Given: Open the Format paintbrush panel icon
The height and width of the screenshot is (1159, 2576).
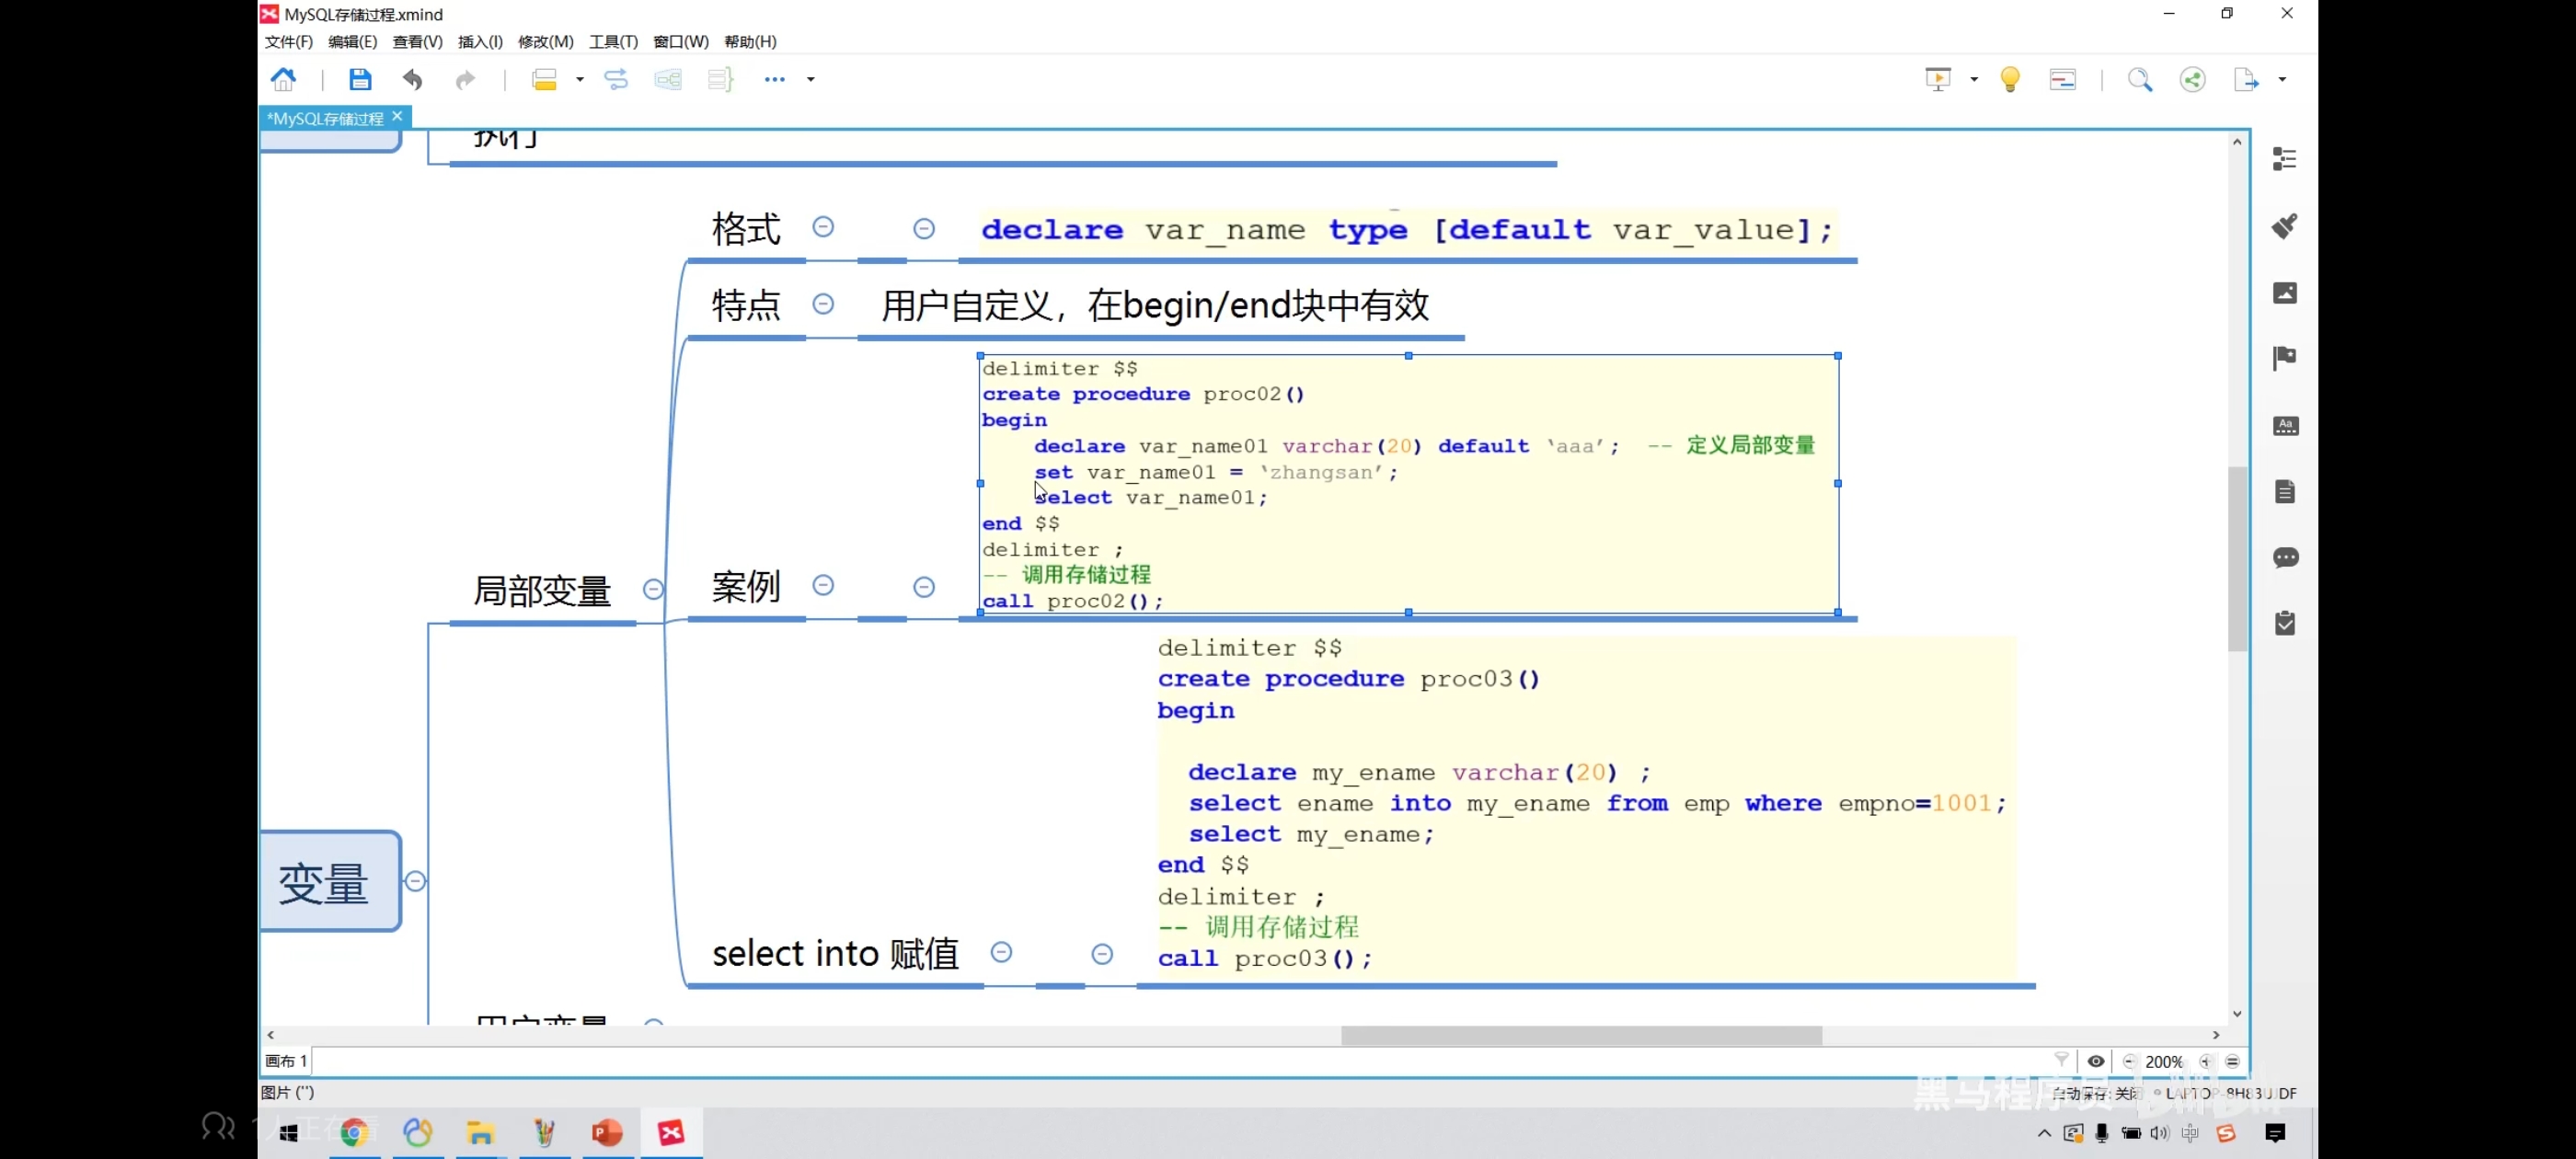Looking at the screenshot, I should pyautogui.click(x=2285, y=226).
